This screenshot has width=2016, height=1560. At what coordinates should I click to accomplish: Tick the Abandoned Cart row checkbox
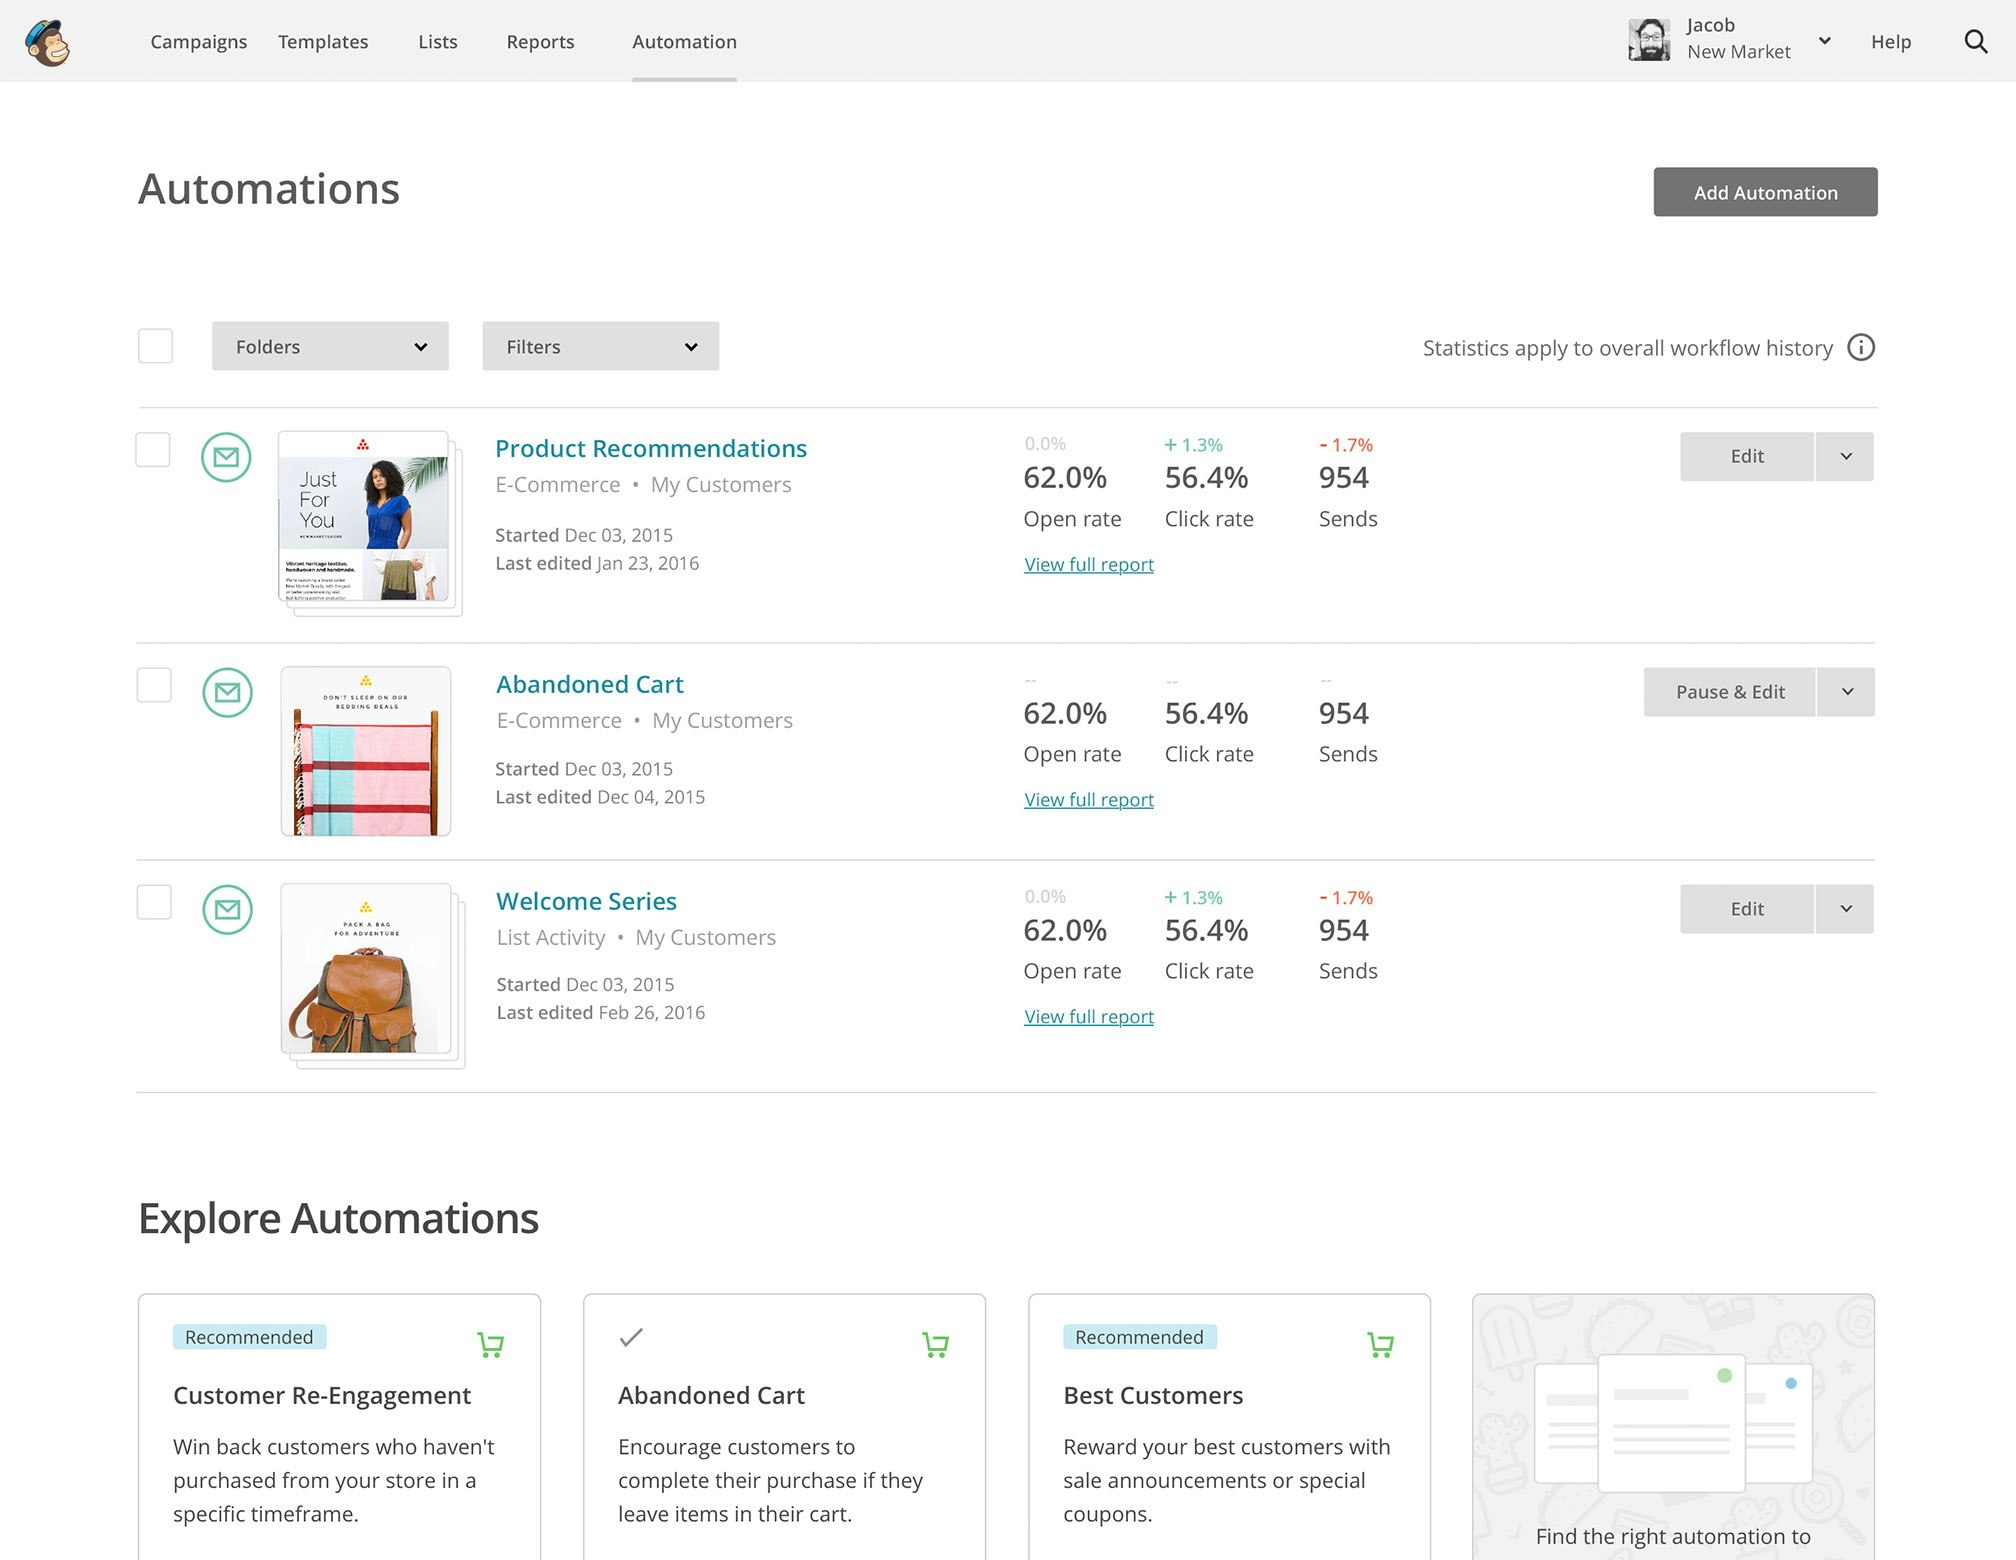click(154, 685)
